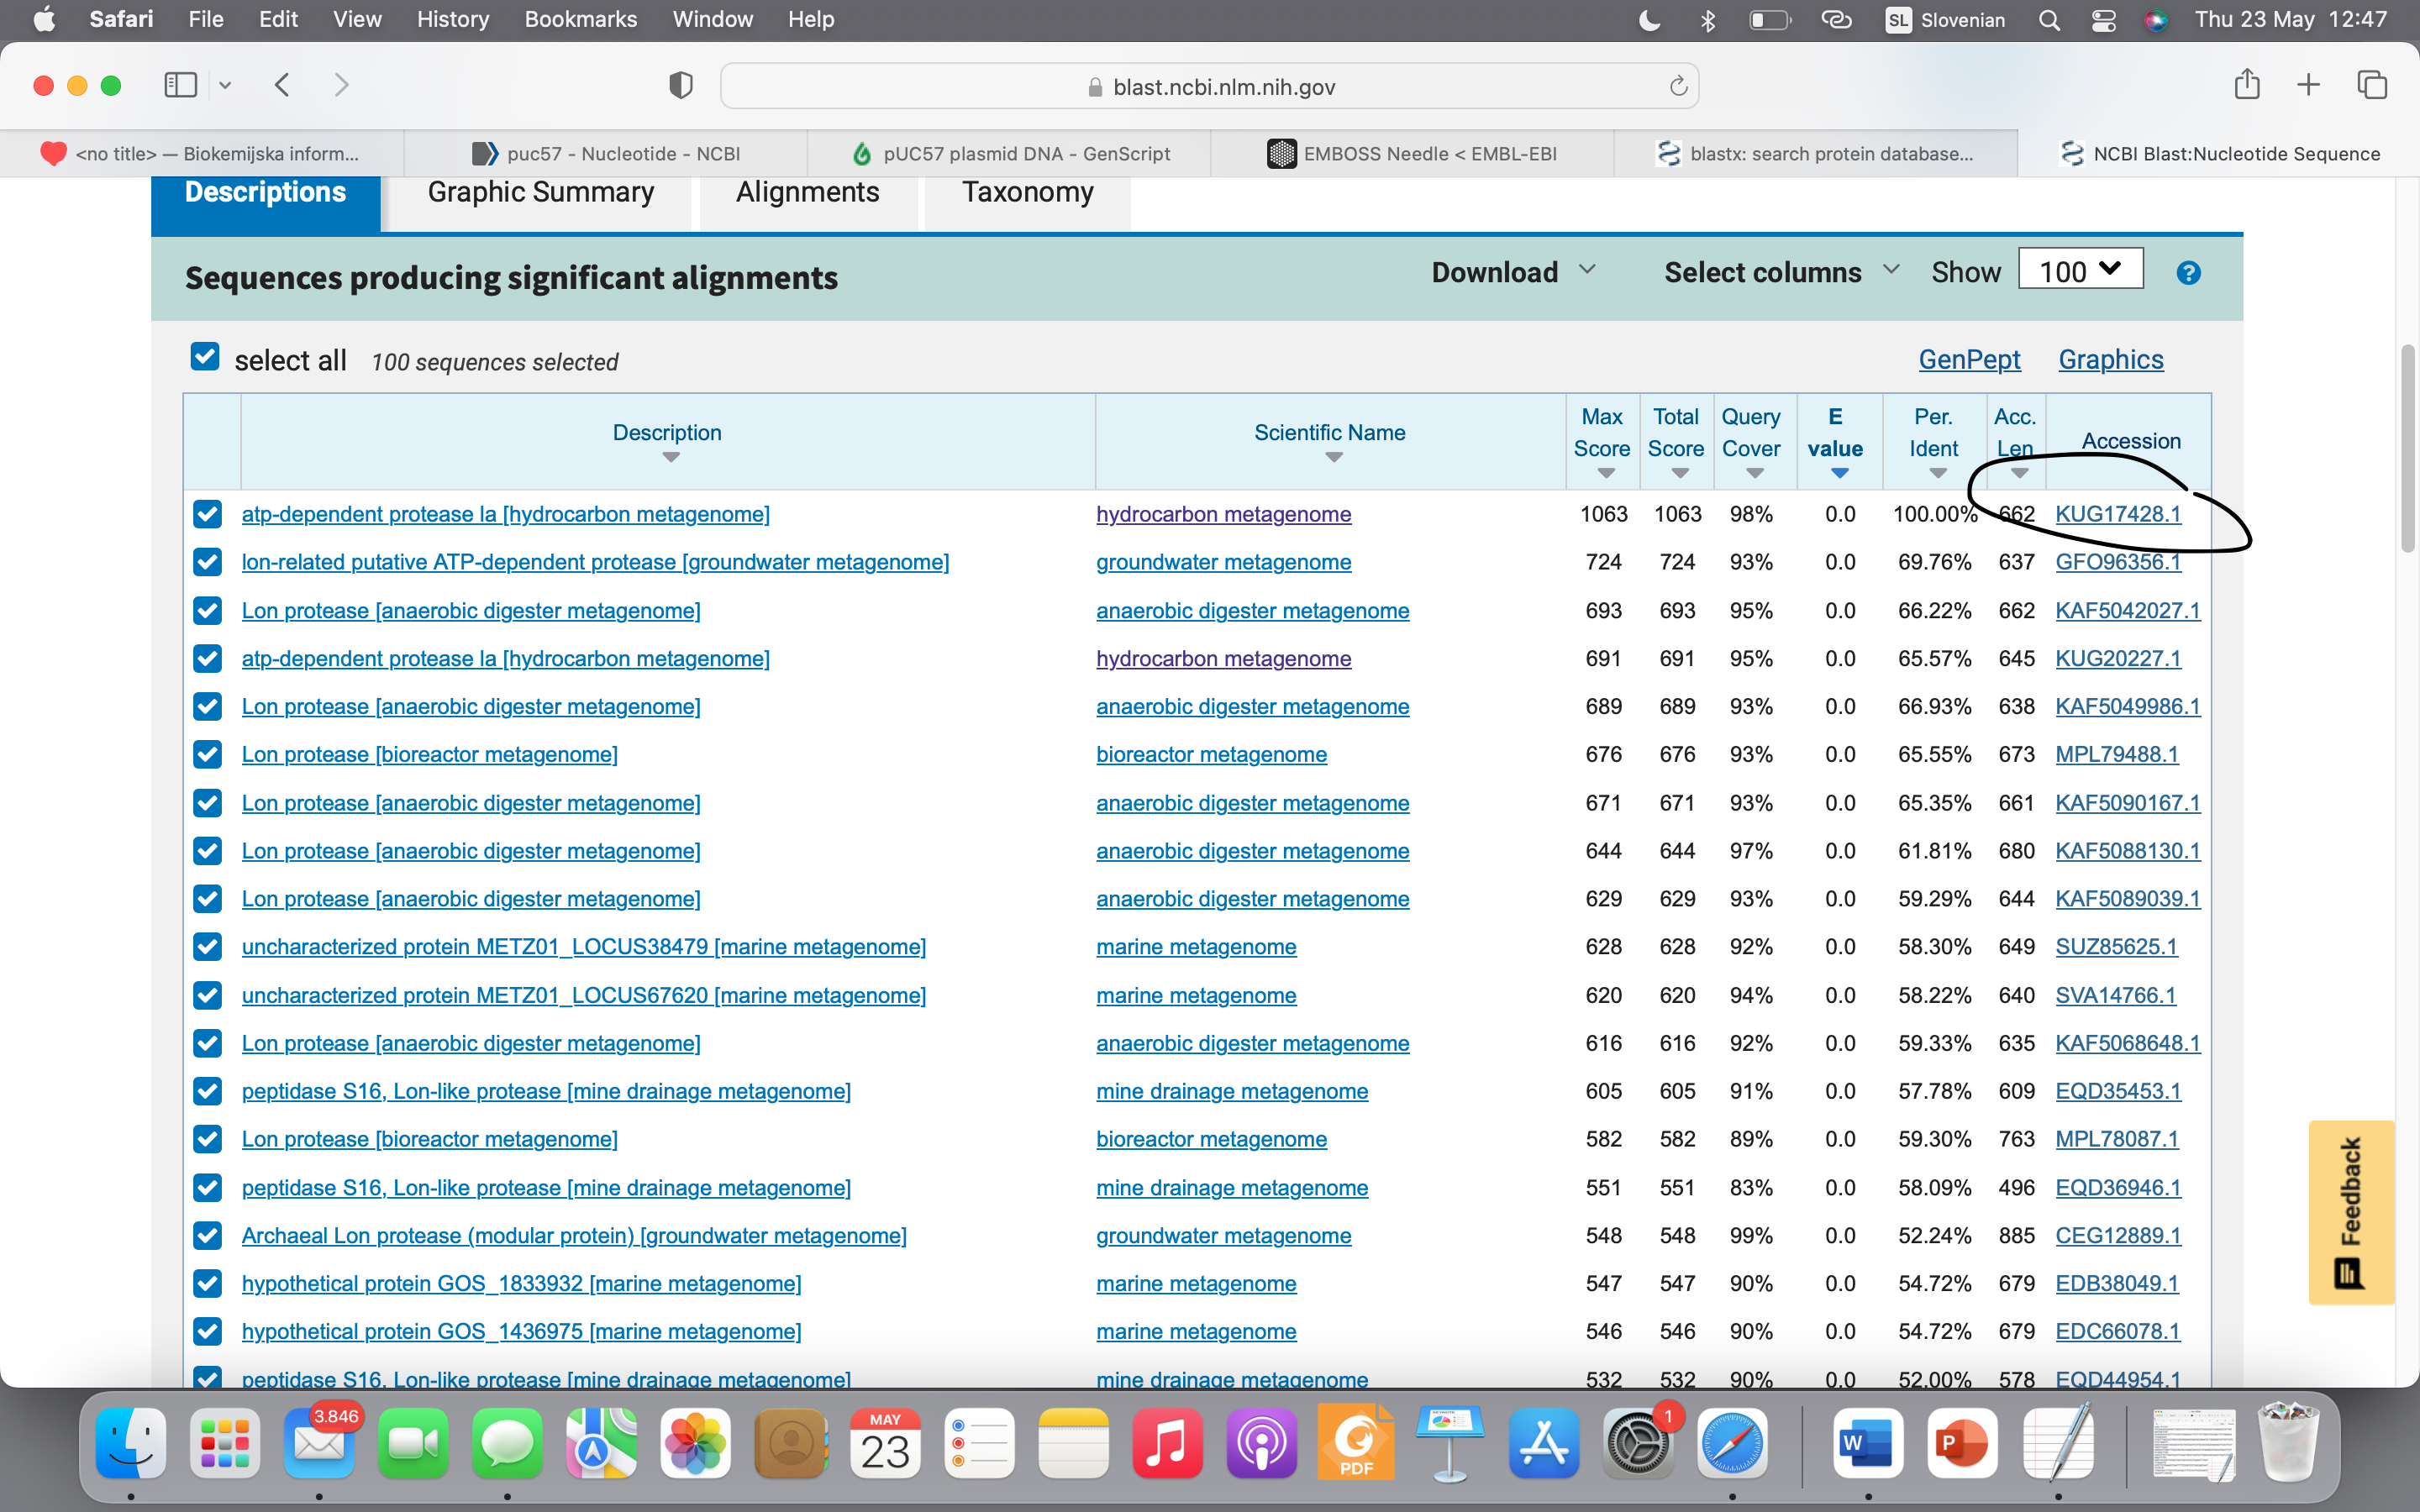Open Spotlight search in the menu bar

pos(2049,20)
